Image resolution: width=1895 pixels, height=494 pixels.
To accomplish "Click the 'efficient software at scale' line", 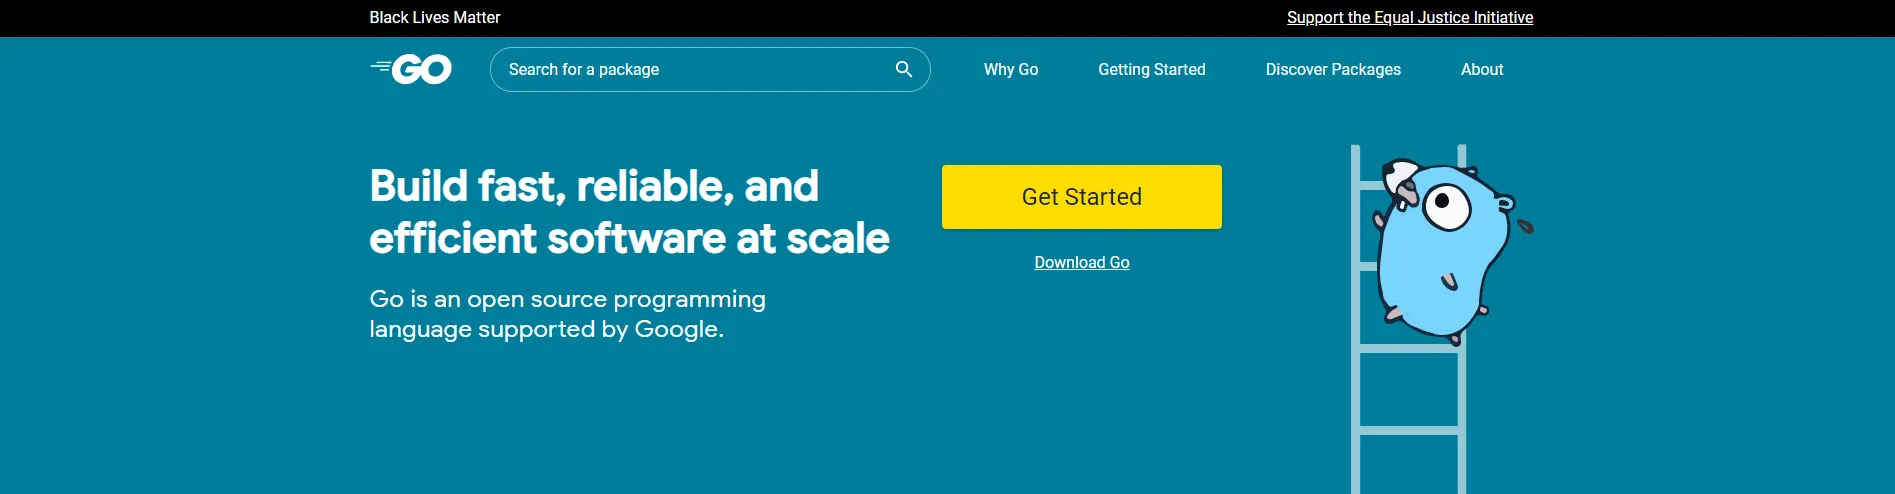I will [x=629, y=238].
